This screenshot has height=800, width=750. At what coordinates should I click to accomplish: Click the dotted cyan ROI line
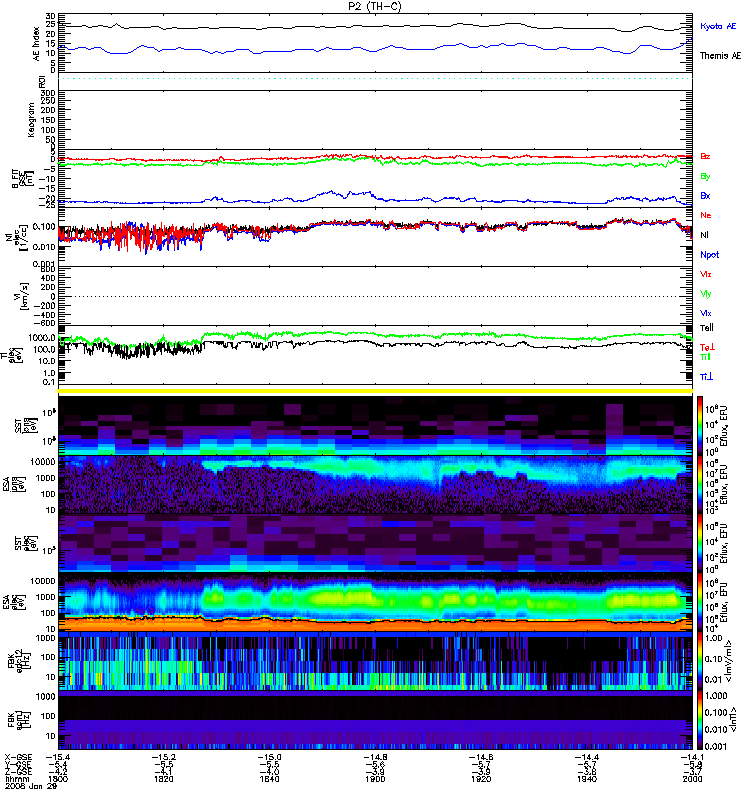375,79
